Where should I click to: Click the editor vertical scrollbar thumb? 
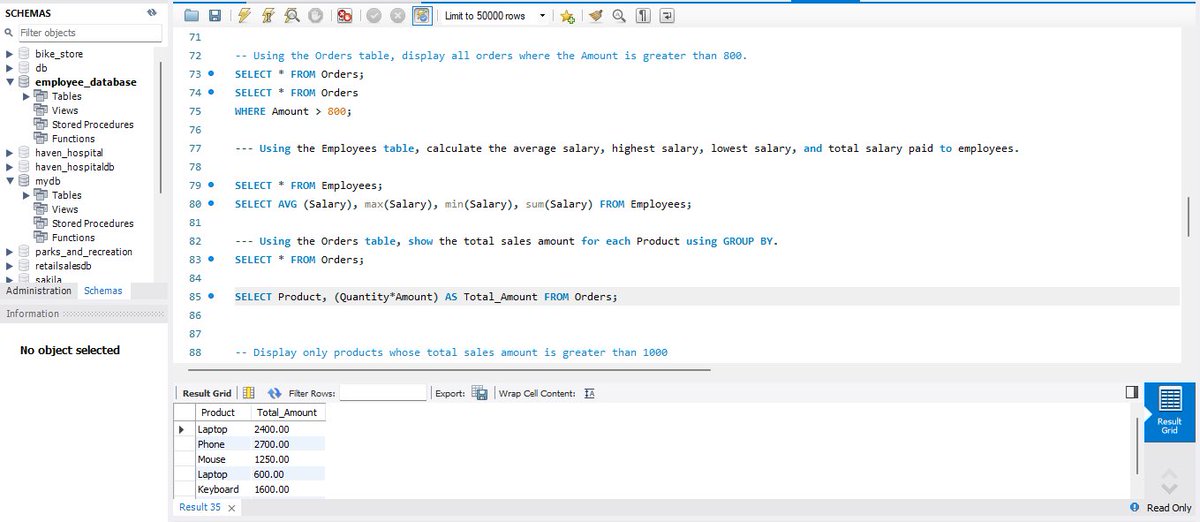tap(1188, 215)
